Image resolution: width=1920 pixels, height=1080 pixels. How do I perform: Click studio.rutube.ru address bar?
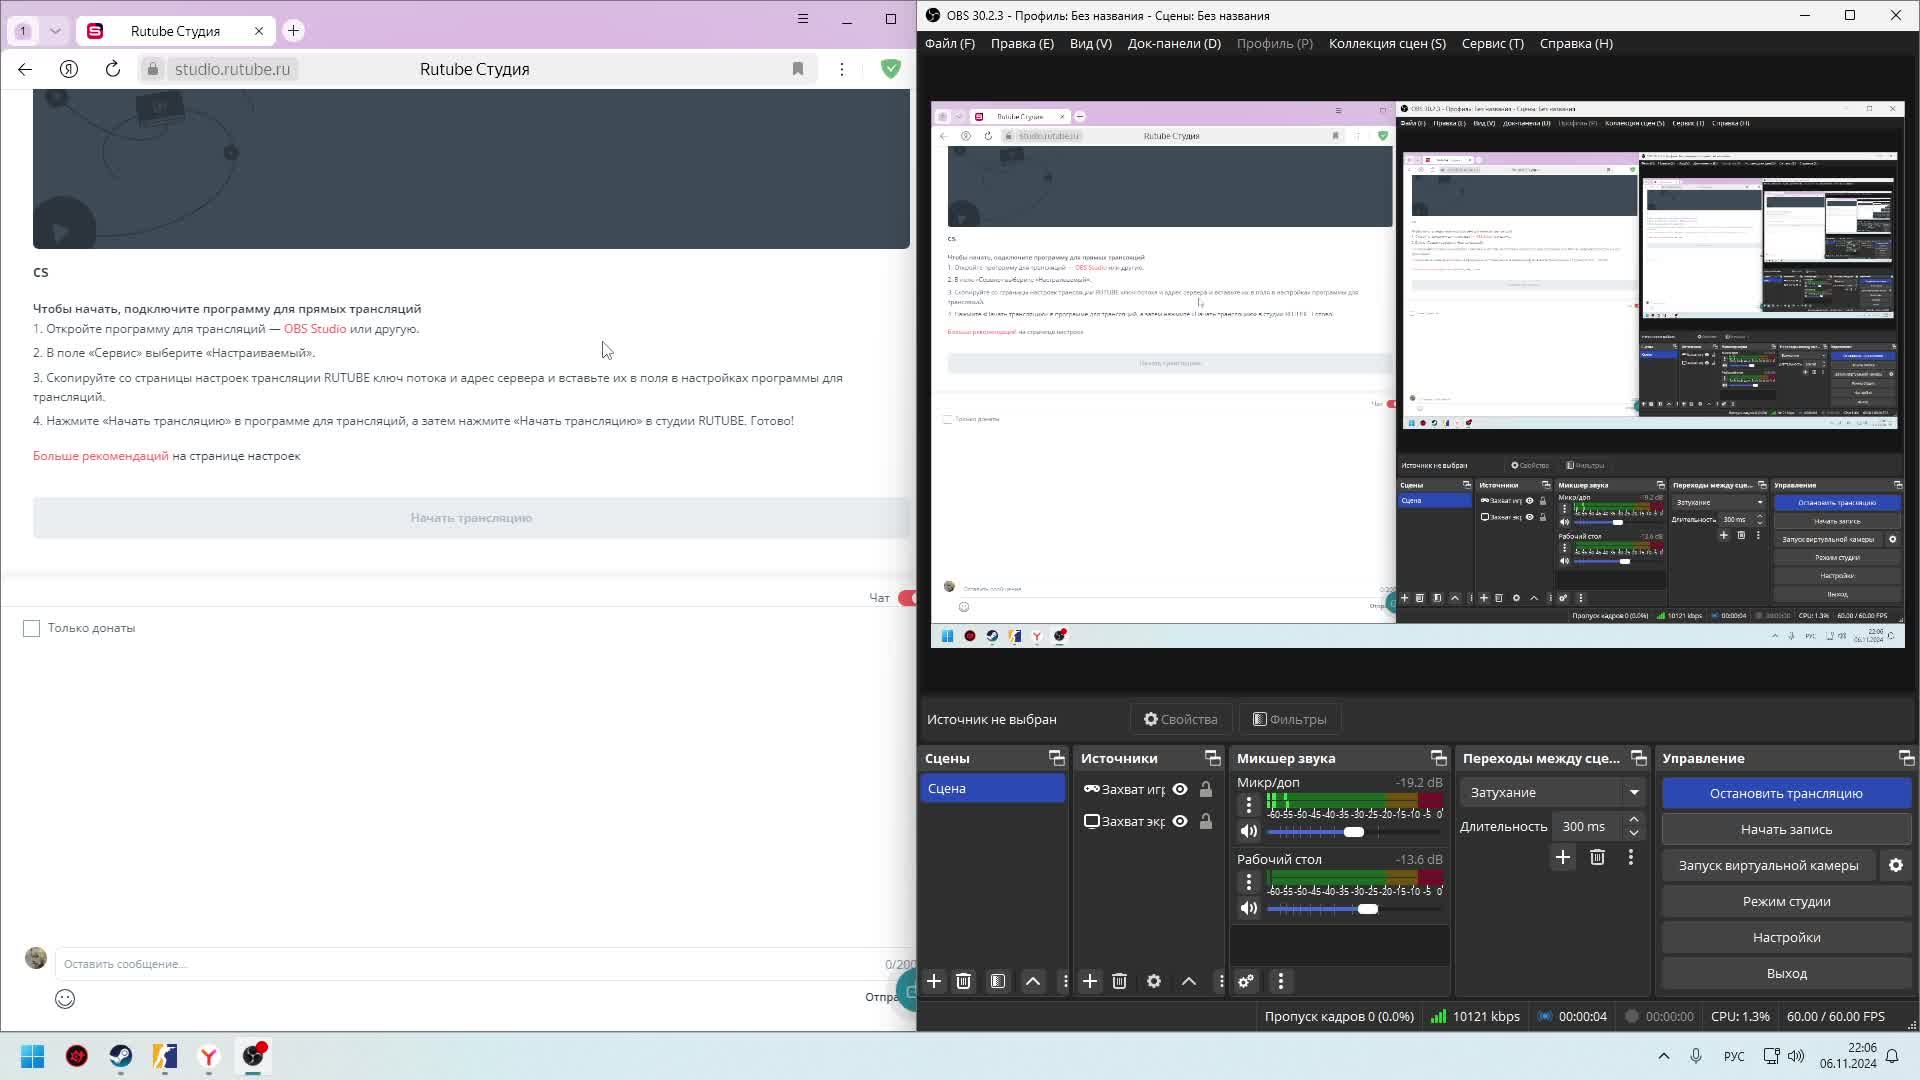point(232,69)
